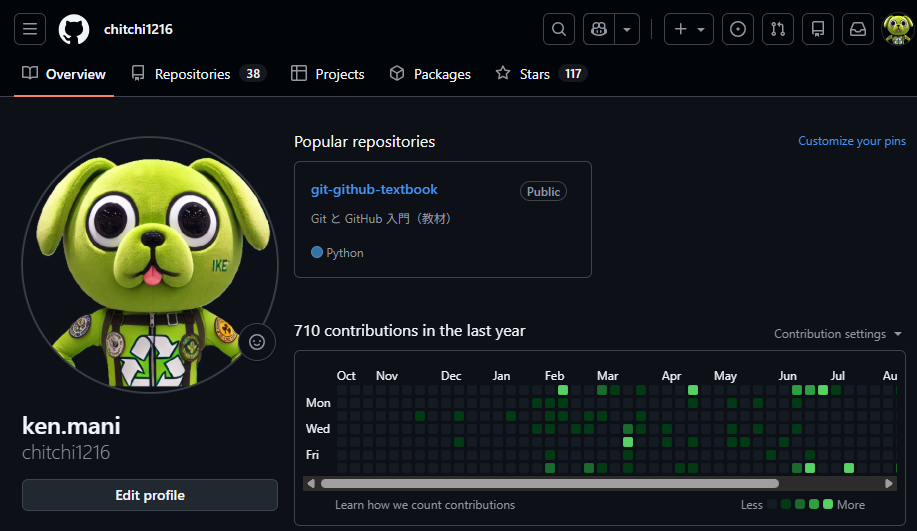Click the smiley set-status icon on avatar

(257, 342)
